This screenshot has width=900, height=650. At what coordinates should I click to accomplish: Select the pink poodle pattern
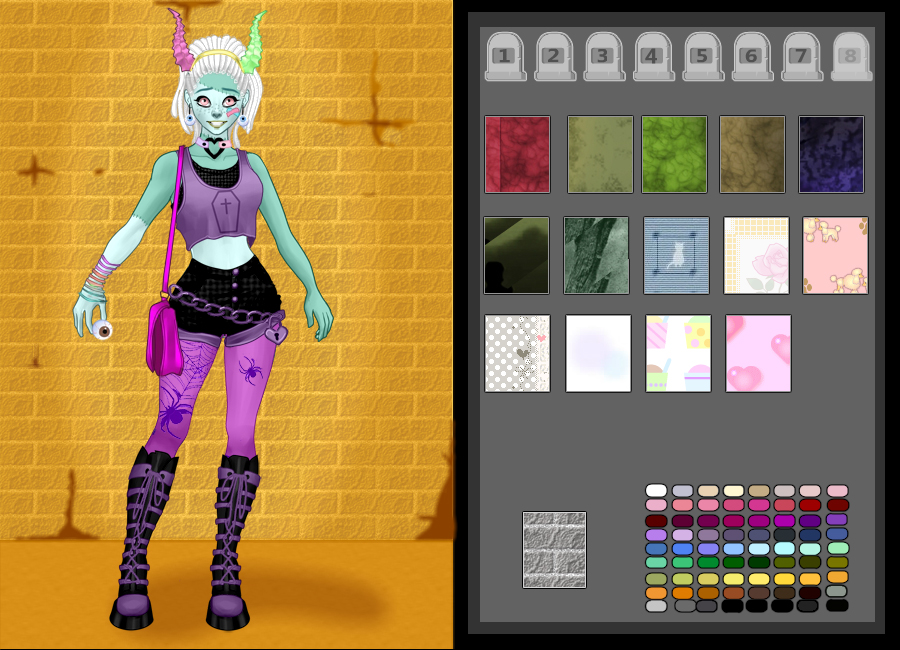point(834,256)
